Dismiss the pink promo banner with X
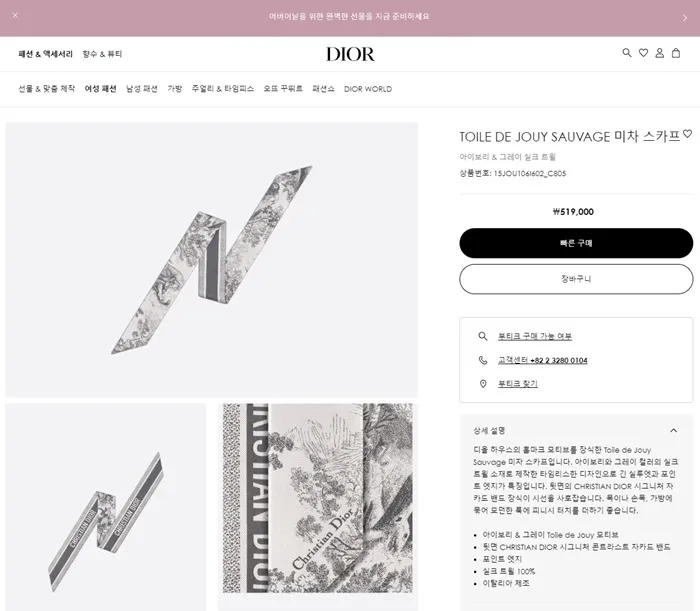This screenshot has width=700, height=611. click(15, 15)
